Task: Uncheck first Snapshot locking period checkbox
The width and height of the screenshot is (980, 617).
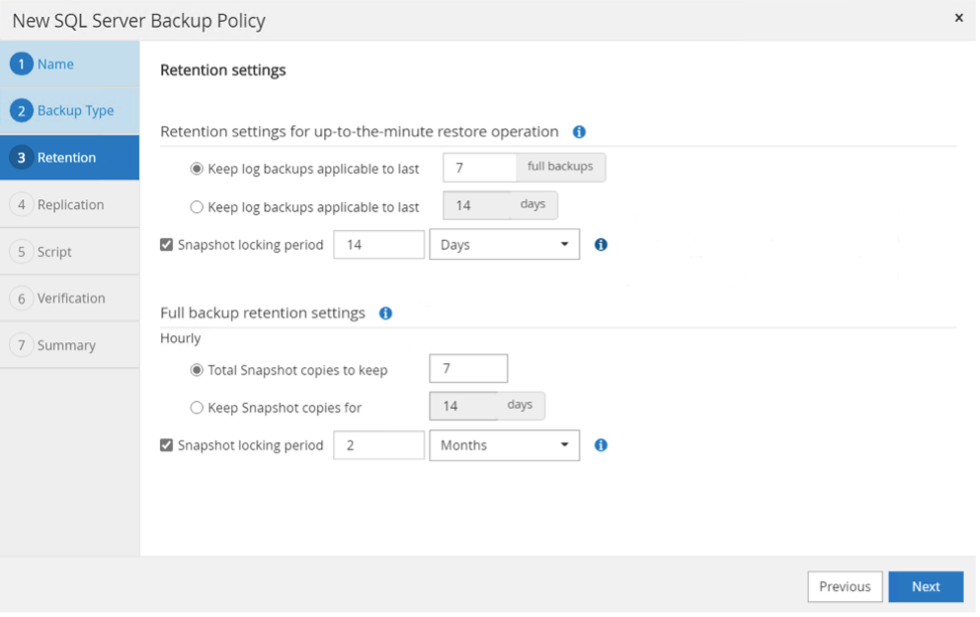Action: tap(167, 244)
